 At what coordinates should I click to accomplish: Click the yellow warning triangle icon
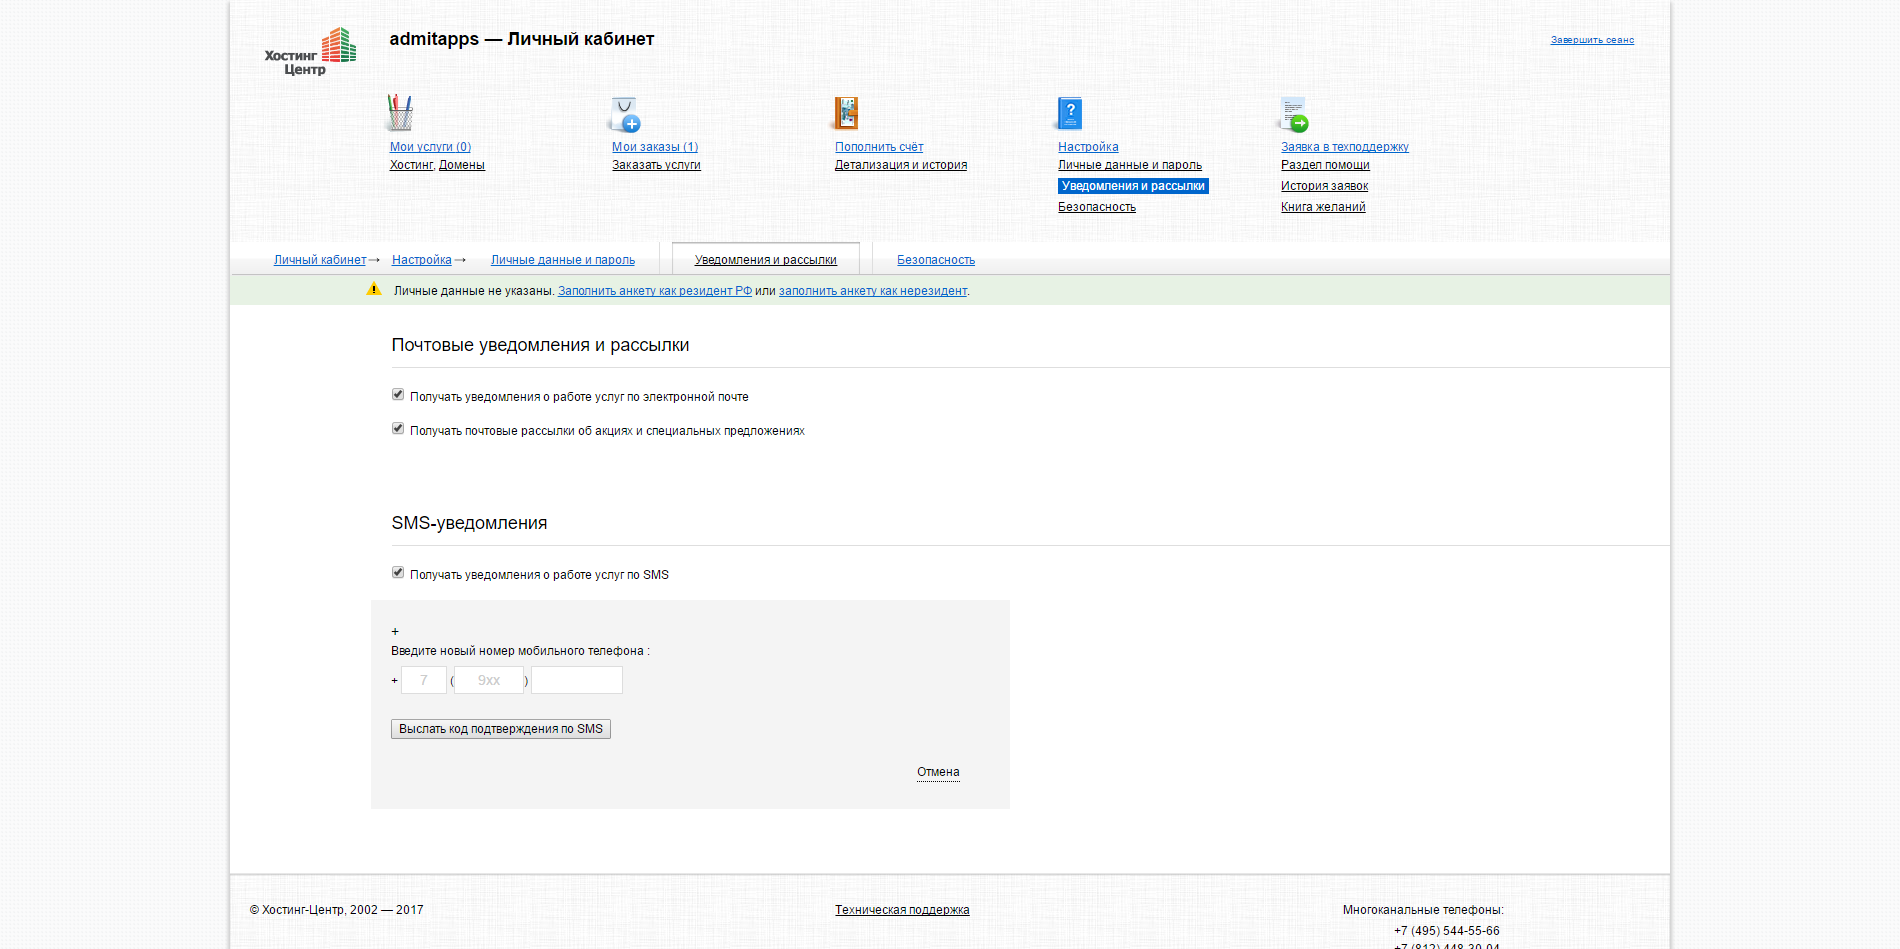tap(374, 290)
